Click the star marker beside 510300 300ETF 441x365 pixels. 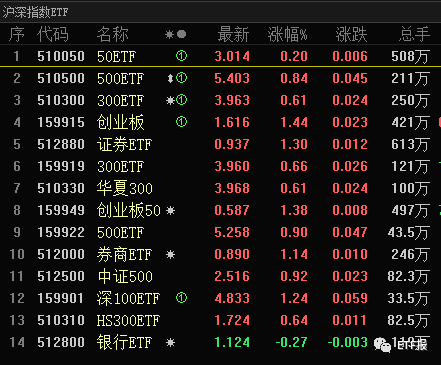pos(170,100)
